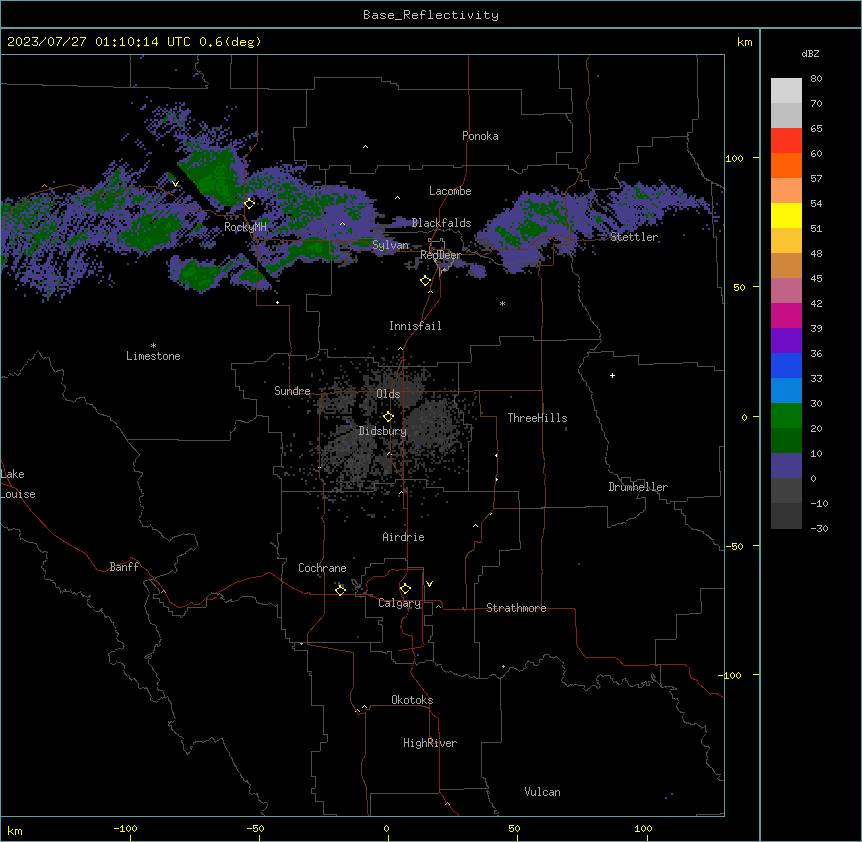Click the Vulcan town label
The image size is (862, 842).
point(542,792)
